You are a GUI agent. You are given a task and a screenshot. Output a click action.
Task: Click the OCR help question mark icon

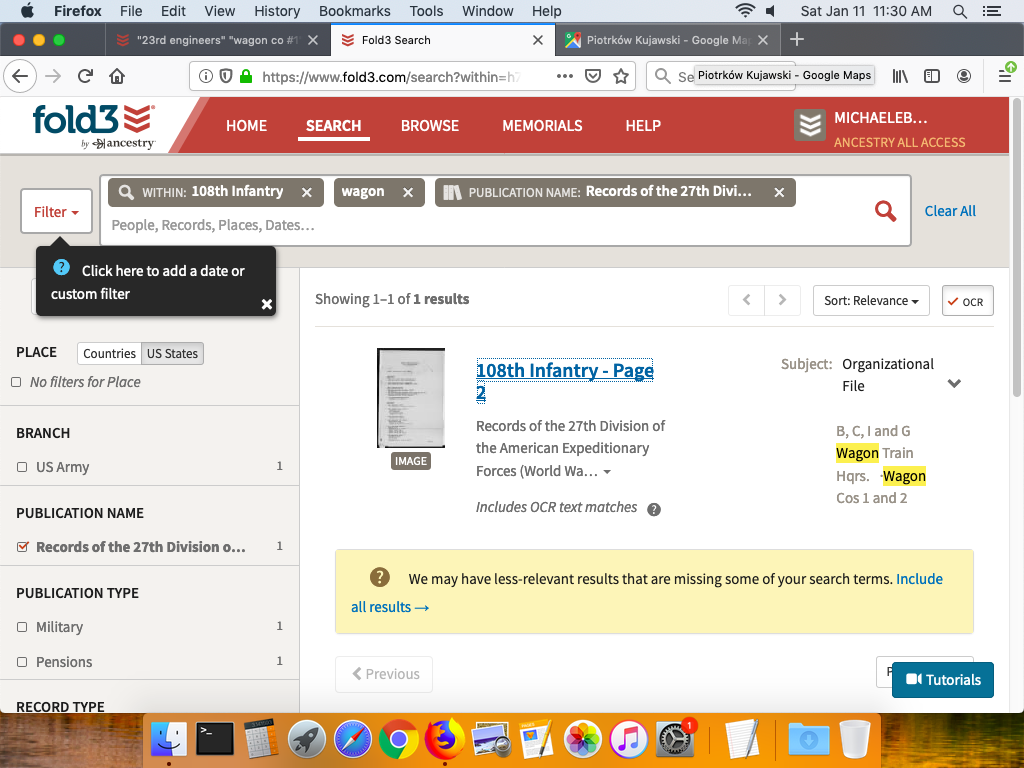coord(654,509)
